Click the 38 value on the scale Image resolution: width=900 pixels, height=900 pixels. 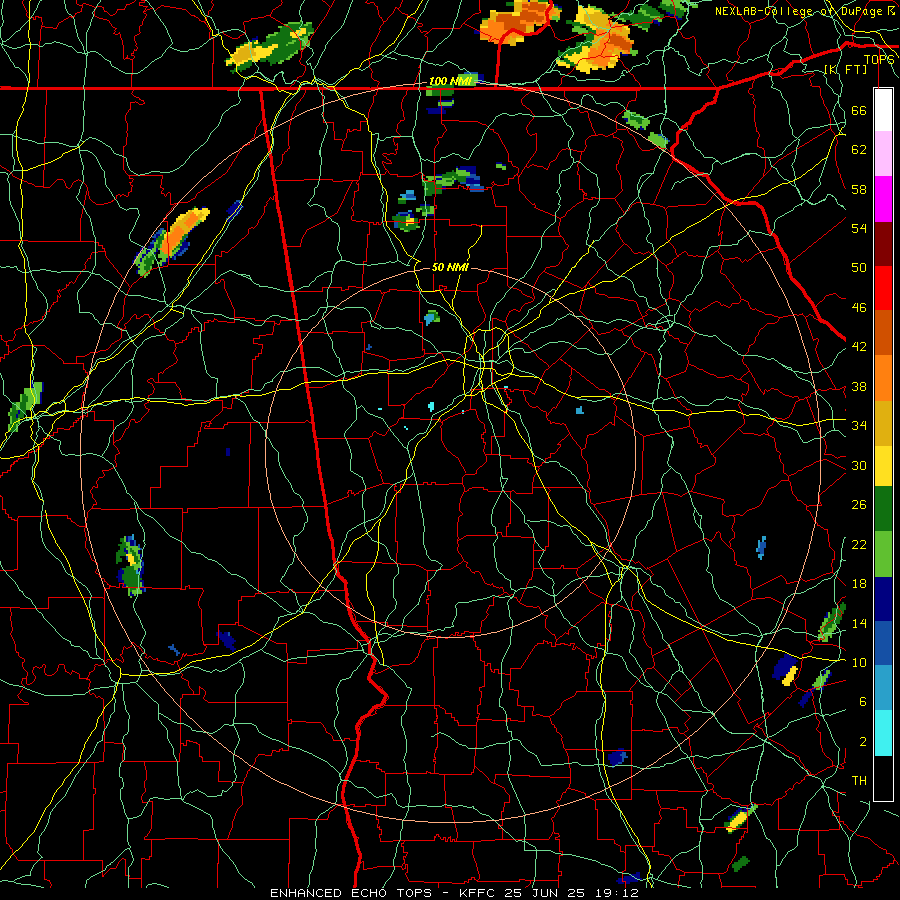point(859,386)
